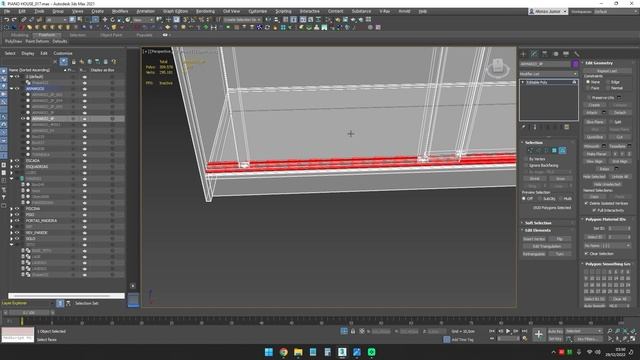The width and height of the screenshot is (640, 360).
Task: Select SubObj preview selection radio button
Action: (540, 199)
